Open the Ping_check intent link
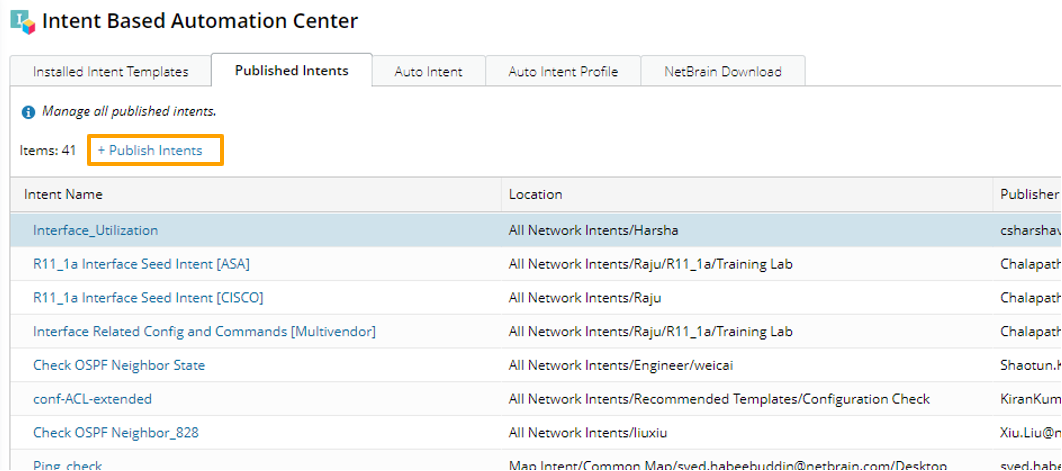 click(x=68, y=465)
